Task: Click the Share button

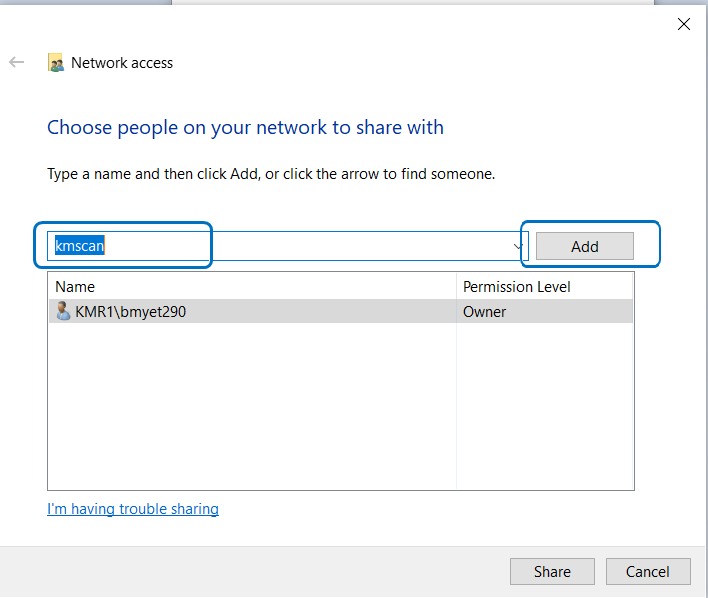Action: (x=552, y=572)
